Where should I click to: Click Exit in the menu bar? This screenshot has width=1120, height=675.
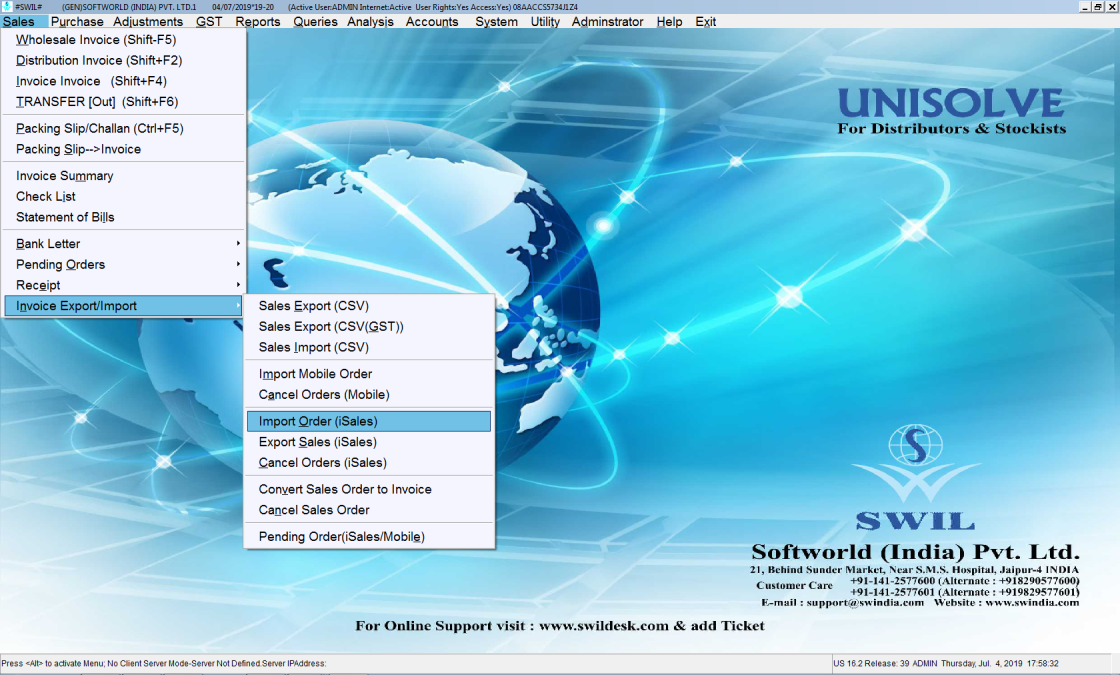[x=706, y=21]
